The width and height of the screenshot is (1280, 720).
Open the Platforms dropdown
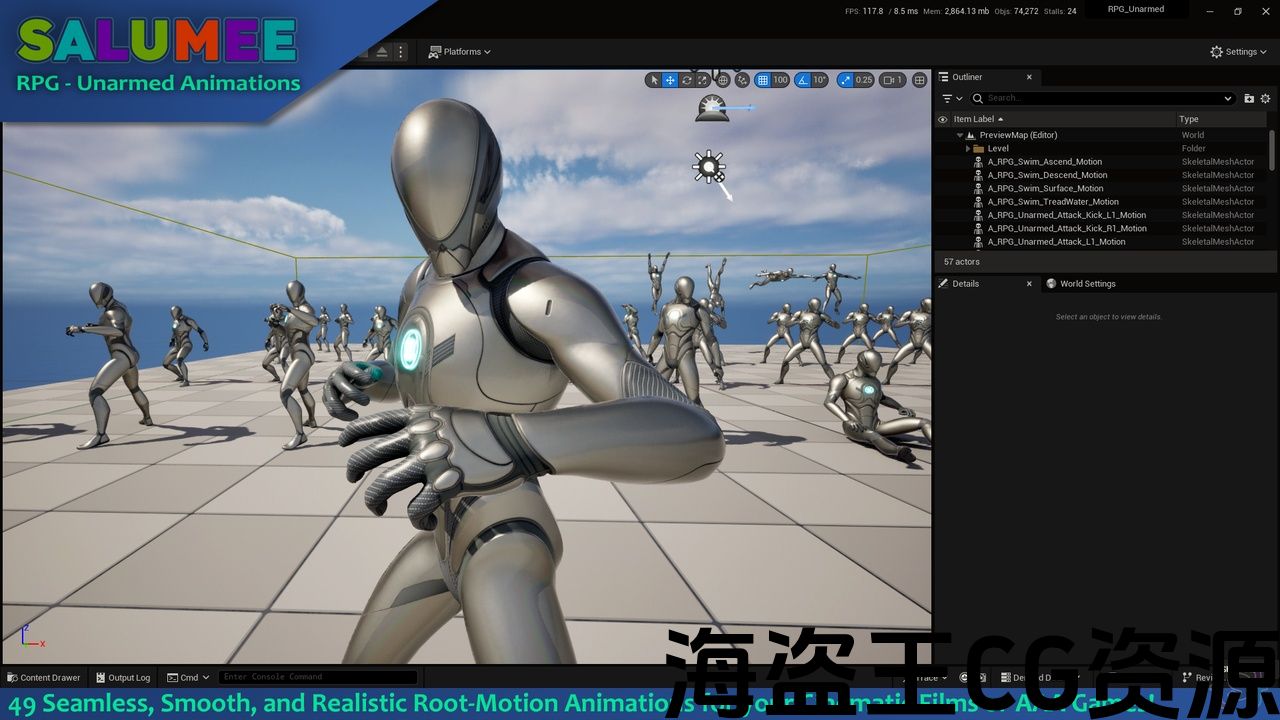pos(460,52)
